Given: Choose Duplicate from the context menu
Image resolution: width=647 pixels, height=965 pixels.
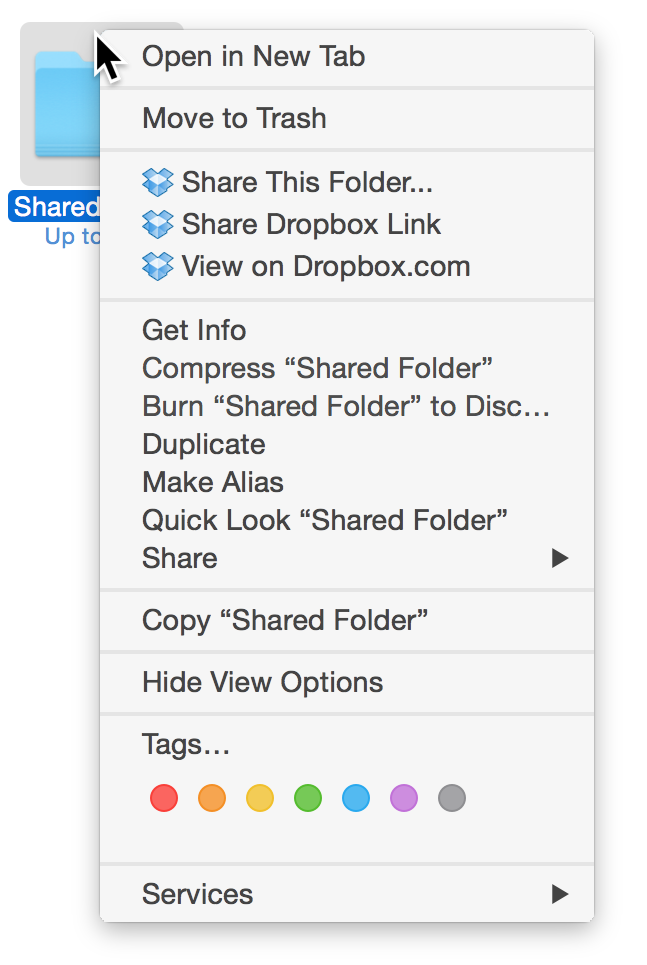Looking at the screenshot, I should click(x=204, y=444).
